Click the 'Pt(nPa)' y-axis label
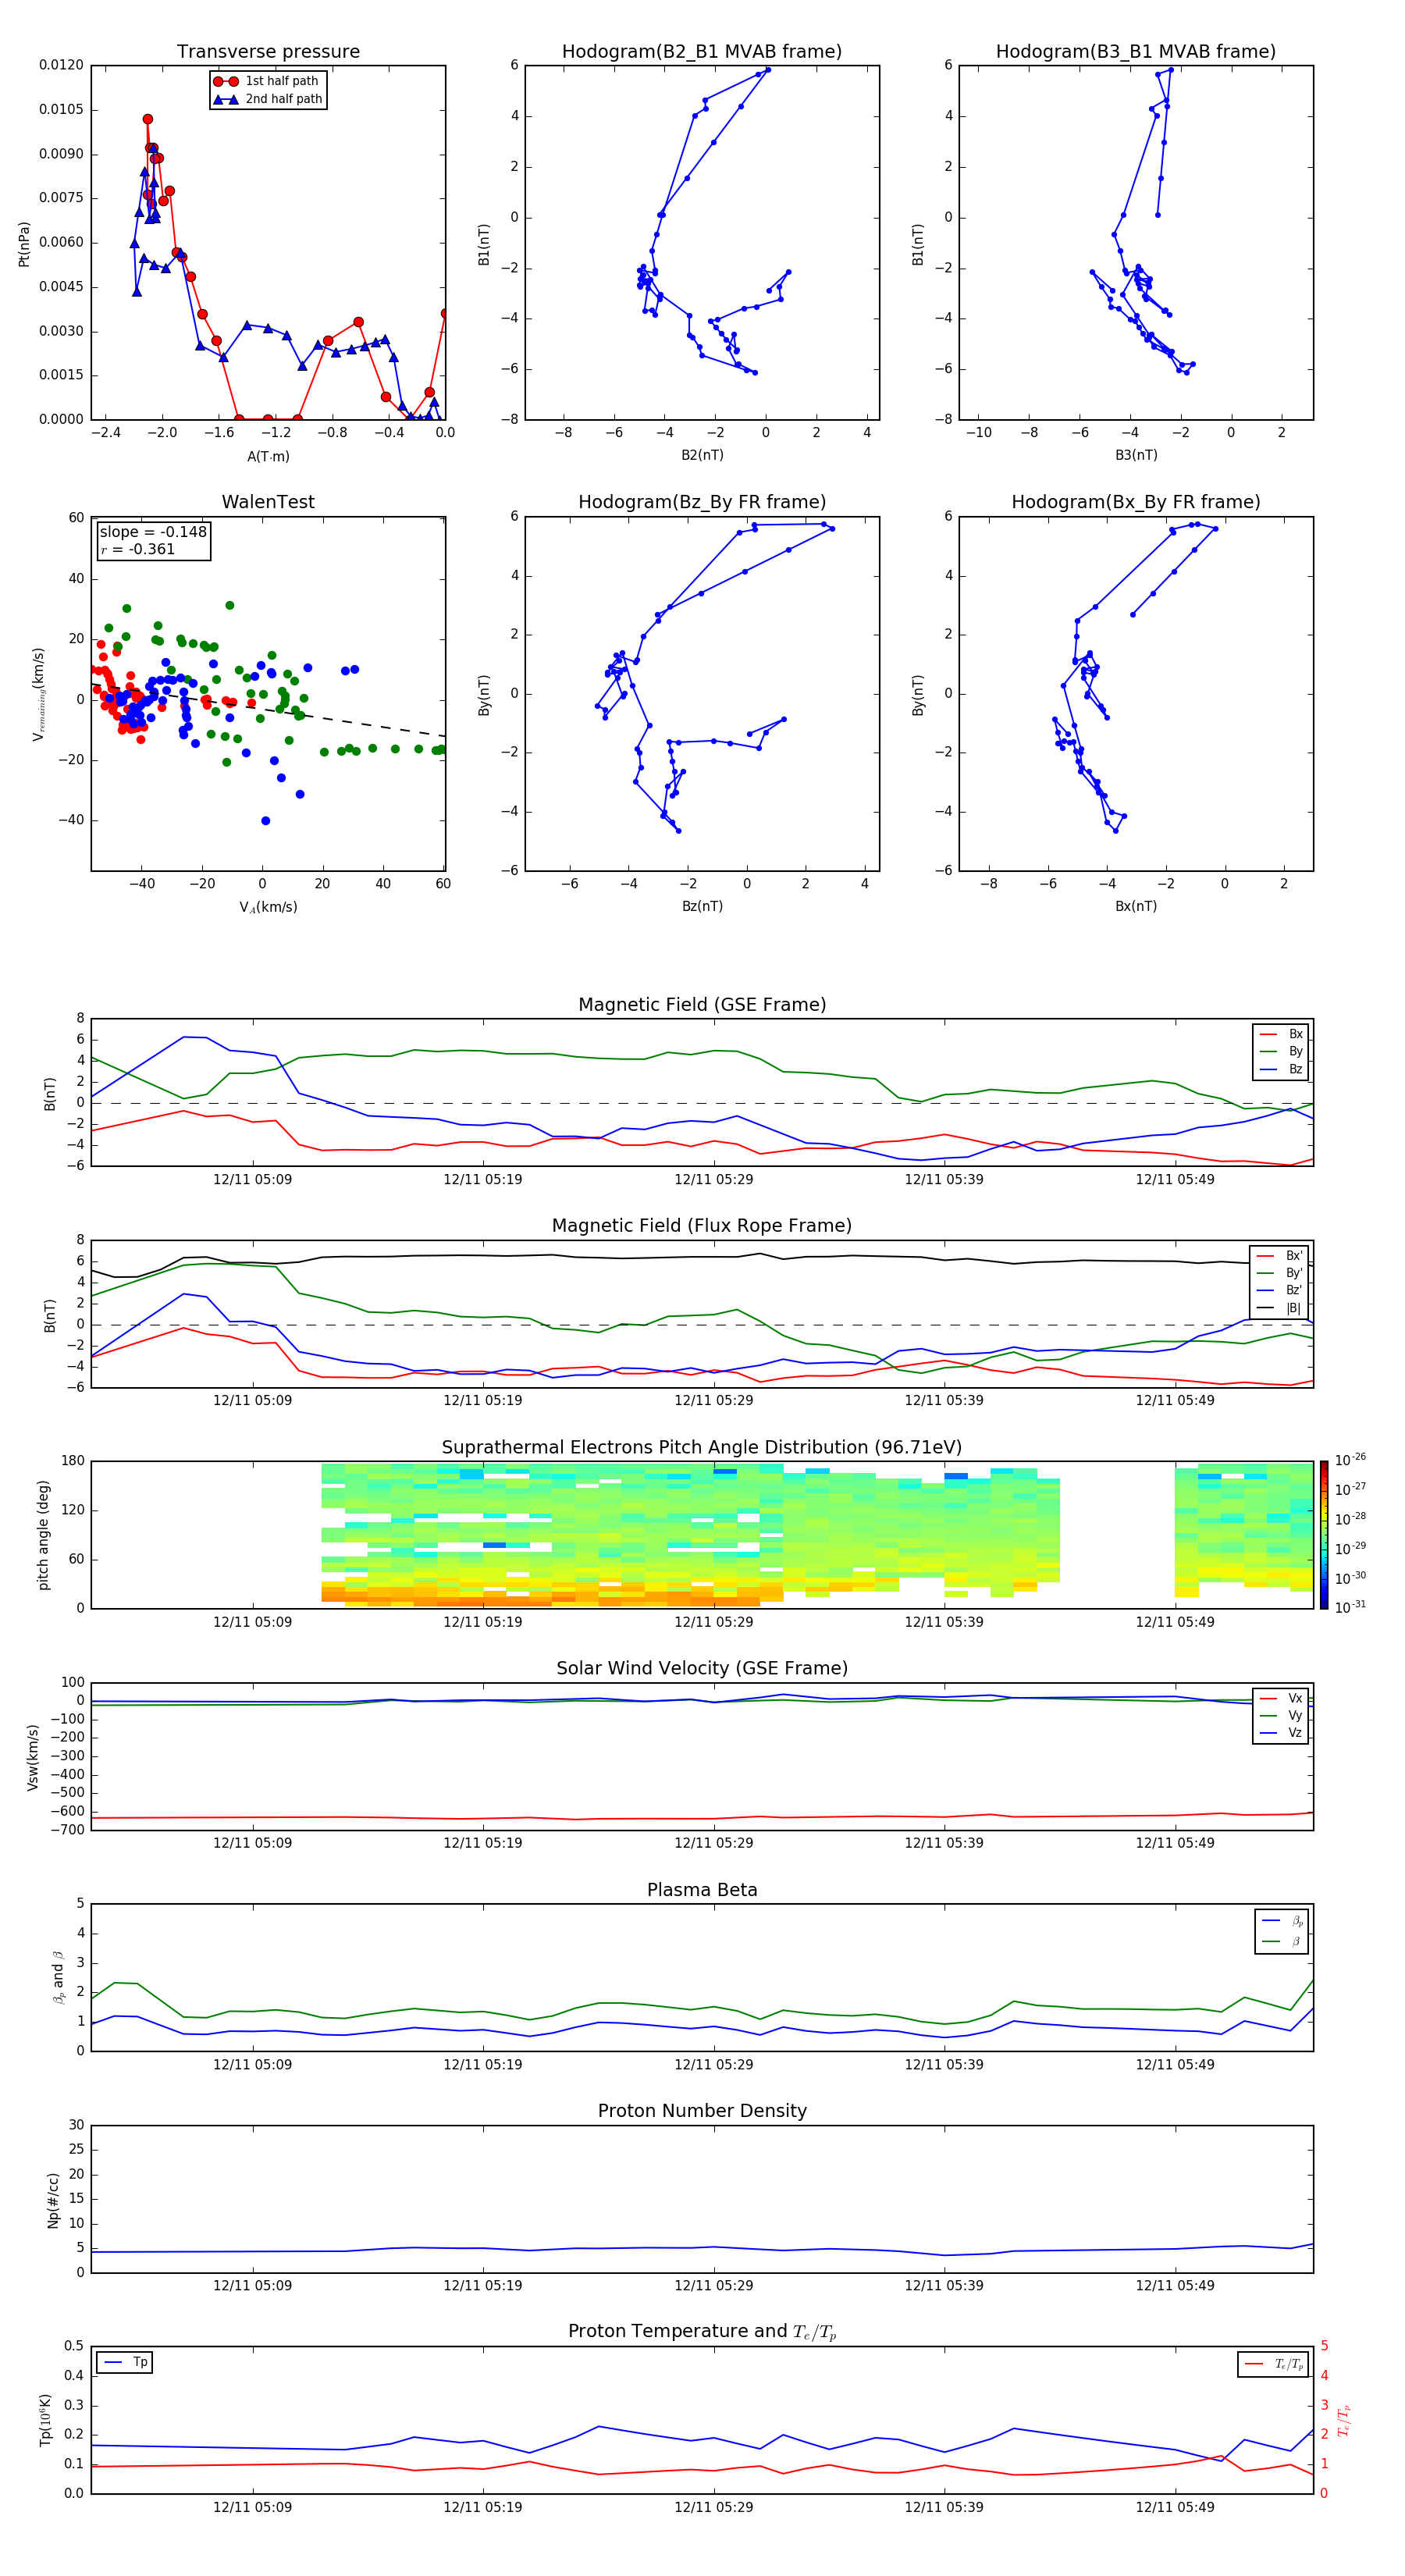 [24, 244]
